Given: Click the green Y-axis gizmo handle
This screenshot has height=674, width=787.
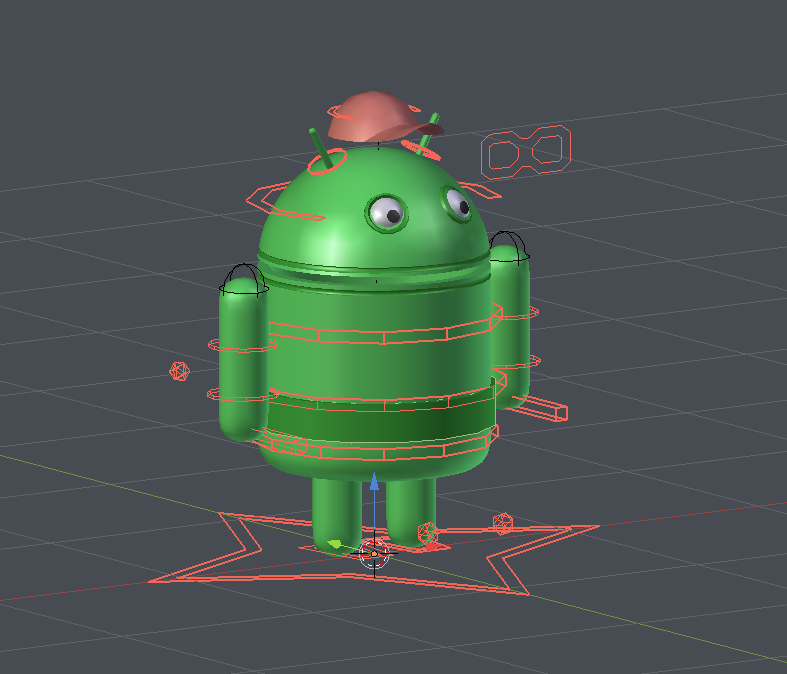Looking at the screenshot, I should click(334, 545).
